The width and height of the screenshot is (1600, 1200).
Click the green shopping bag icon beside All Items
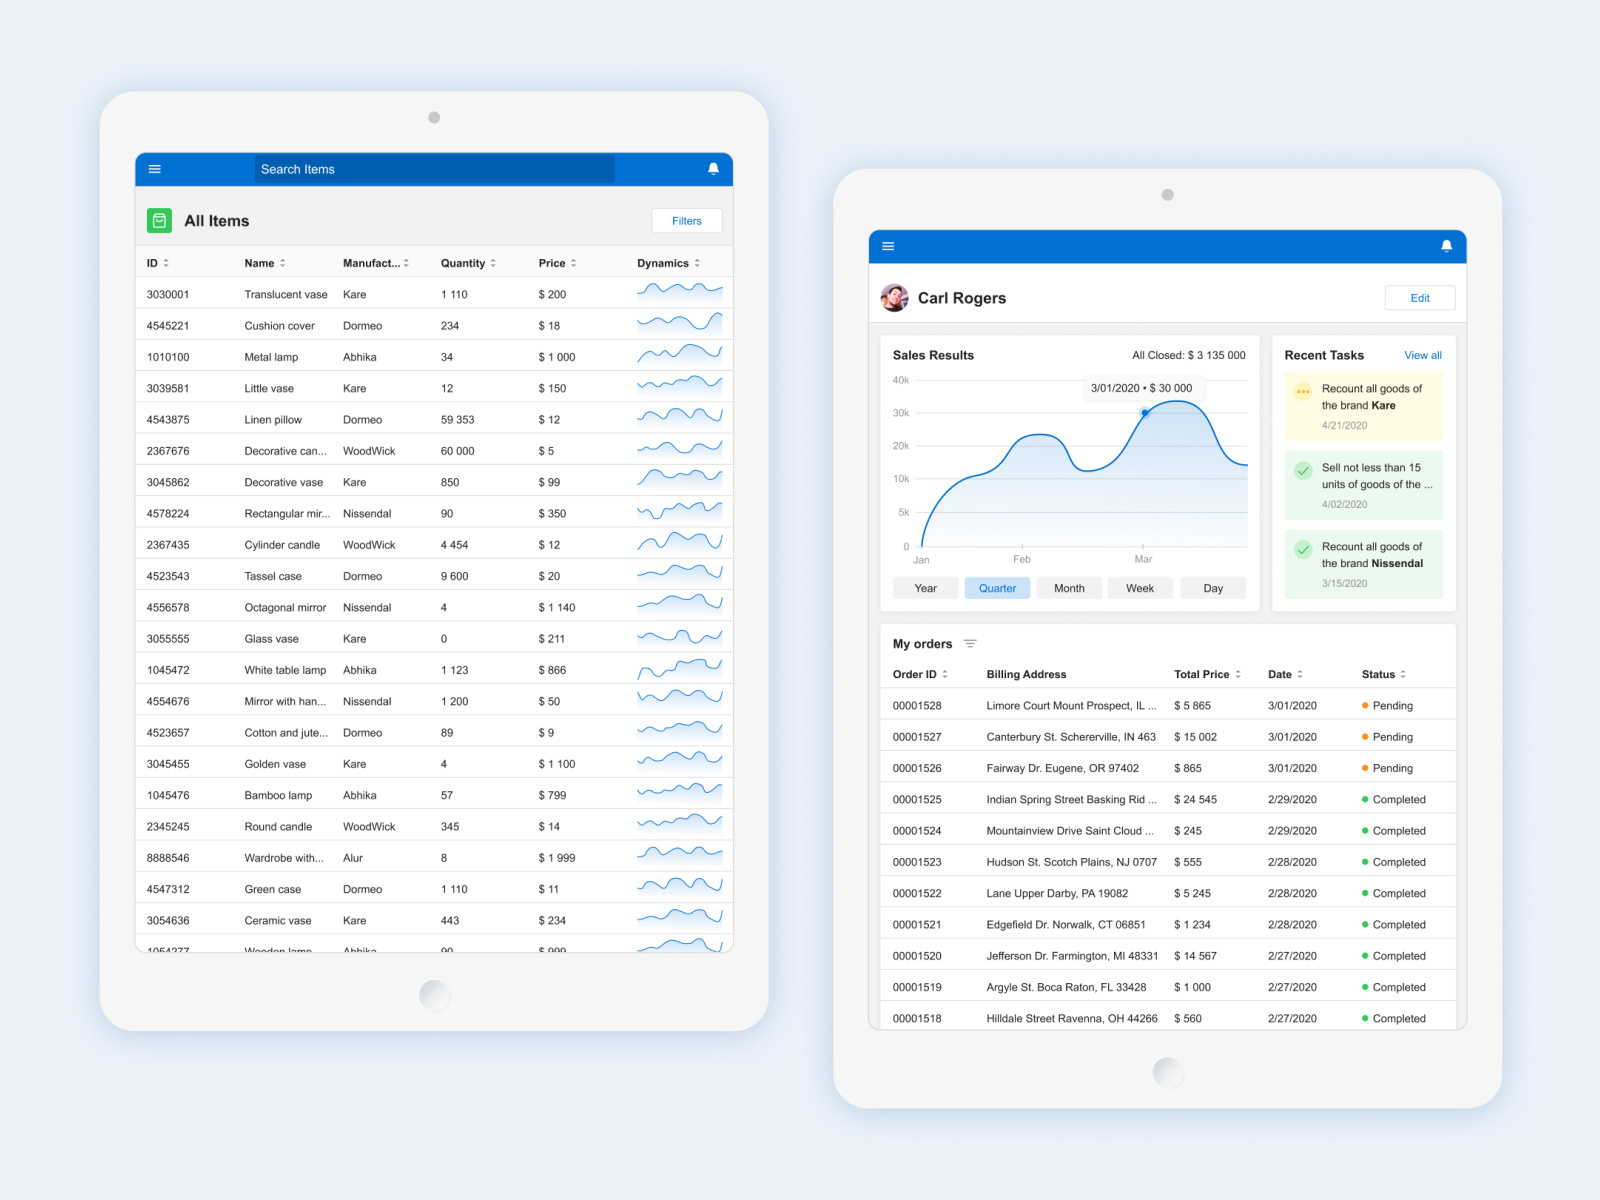(x=158, y=220)
